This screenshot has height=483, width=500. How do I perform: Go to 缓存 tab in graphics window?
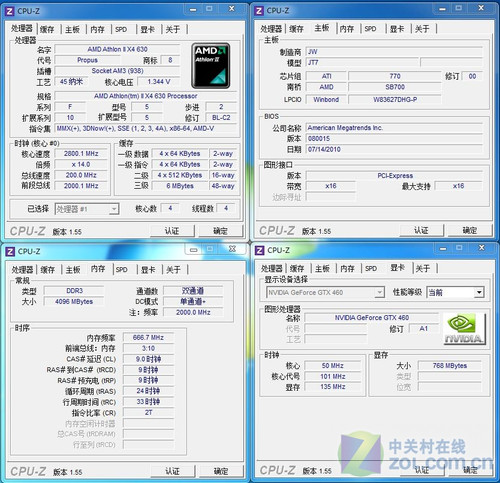click(x=297, y=268)
